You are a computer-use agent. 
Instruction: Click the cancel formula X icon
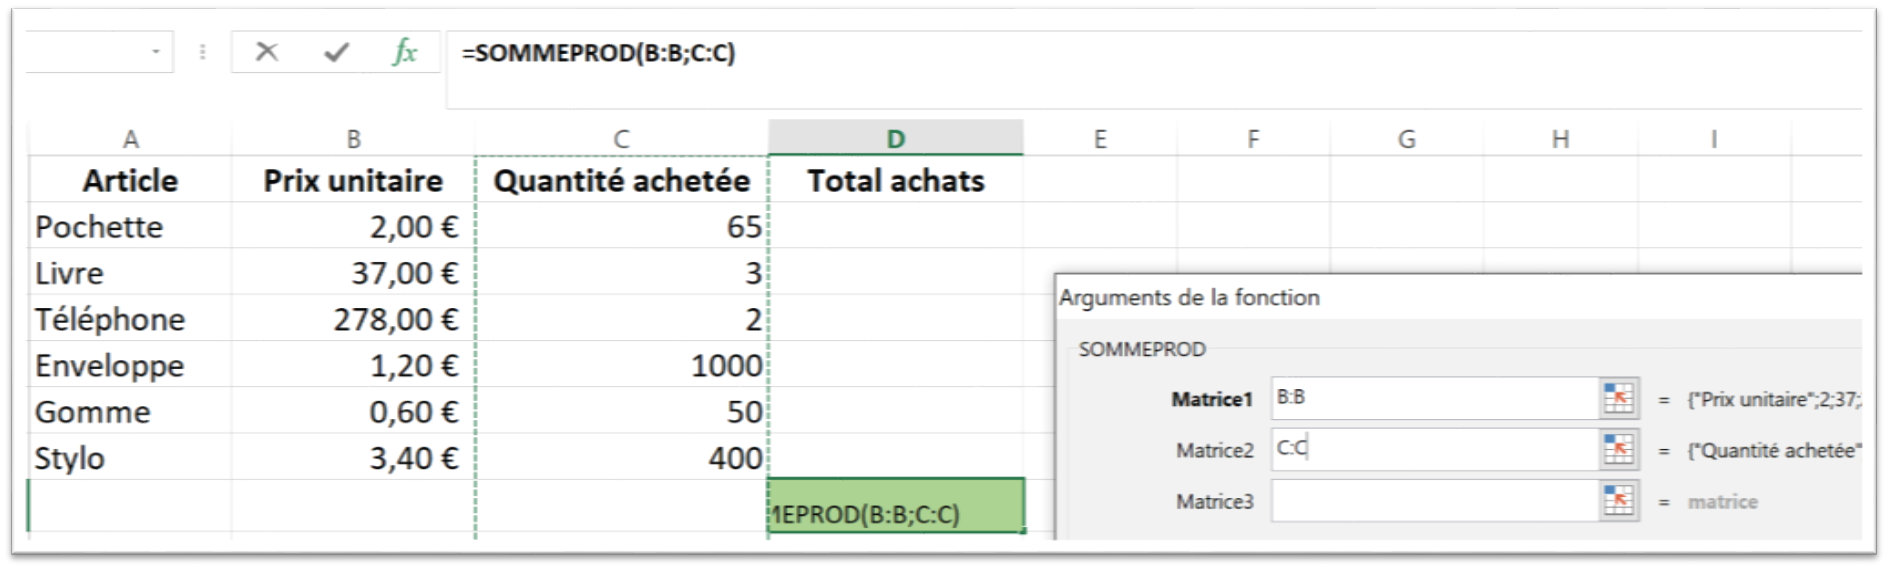coord(266,52)
